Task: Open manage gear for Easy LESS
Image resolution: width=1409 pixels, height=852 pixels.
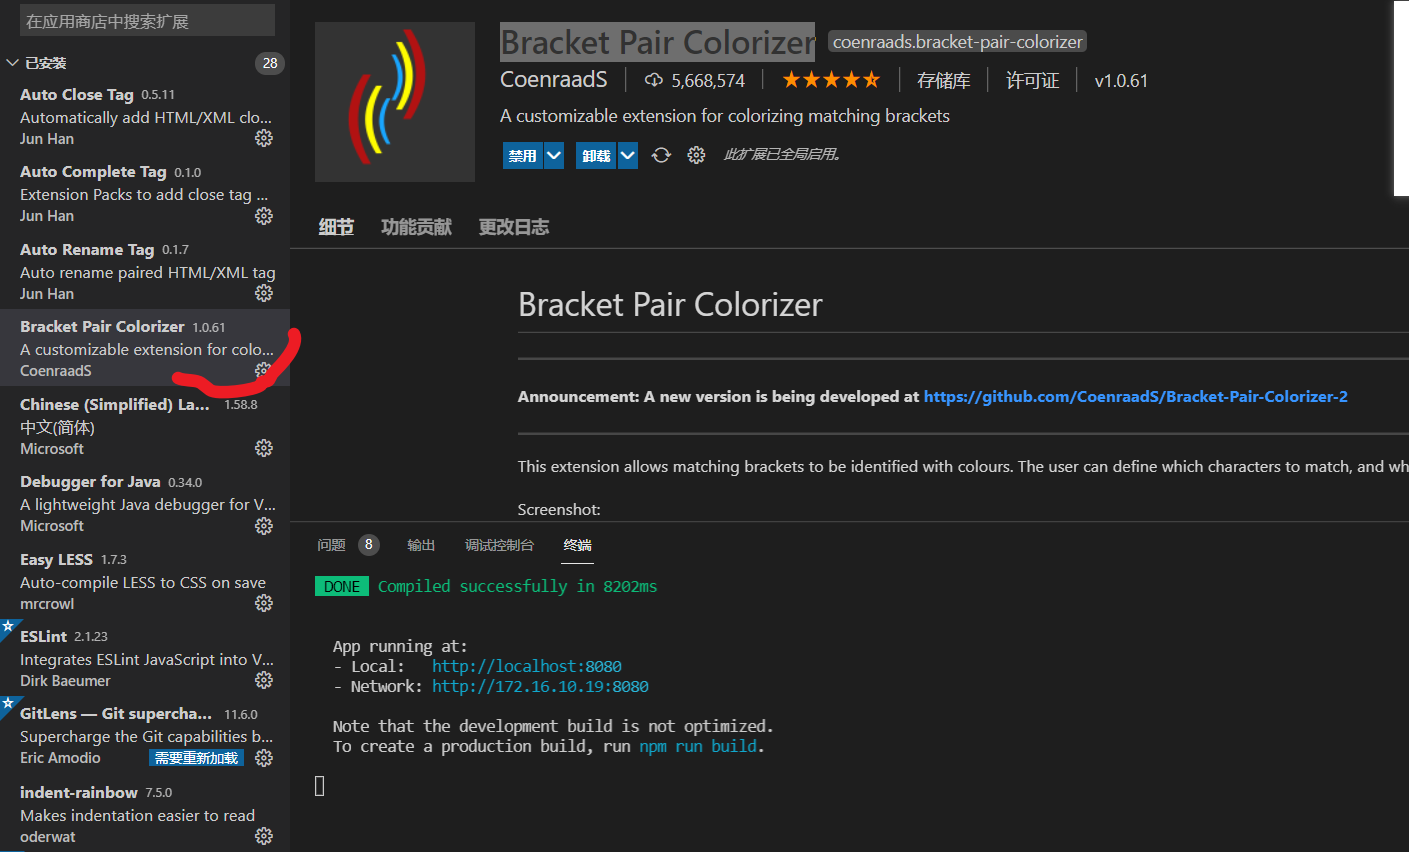Action: (264, 603)
